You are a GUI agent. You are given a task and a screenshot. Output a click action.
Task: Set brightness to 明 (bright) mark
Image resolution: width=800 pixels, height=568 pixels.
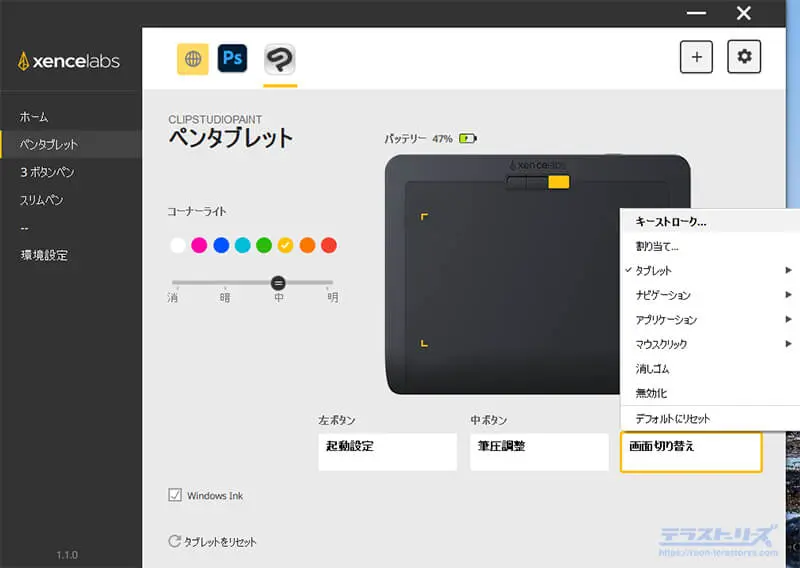333,297
